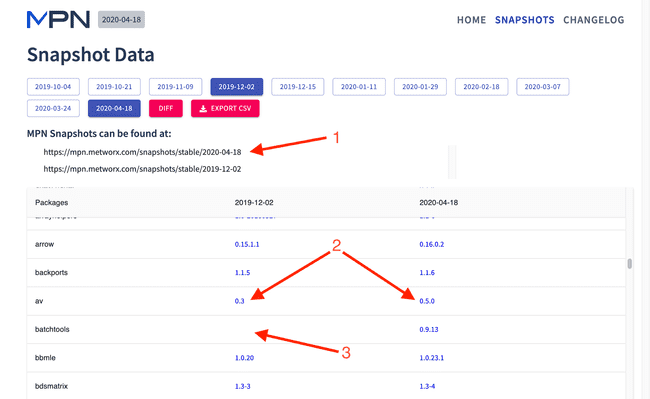This screenshot has height=399, width=650.
Task: Click the arrow package name
Action: [x=44, y=244]
